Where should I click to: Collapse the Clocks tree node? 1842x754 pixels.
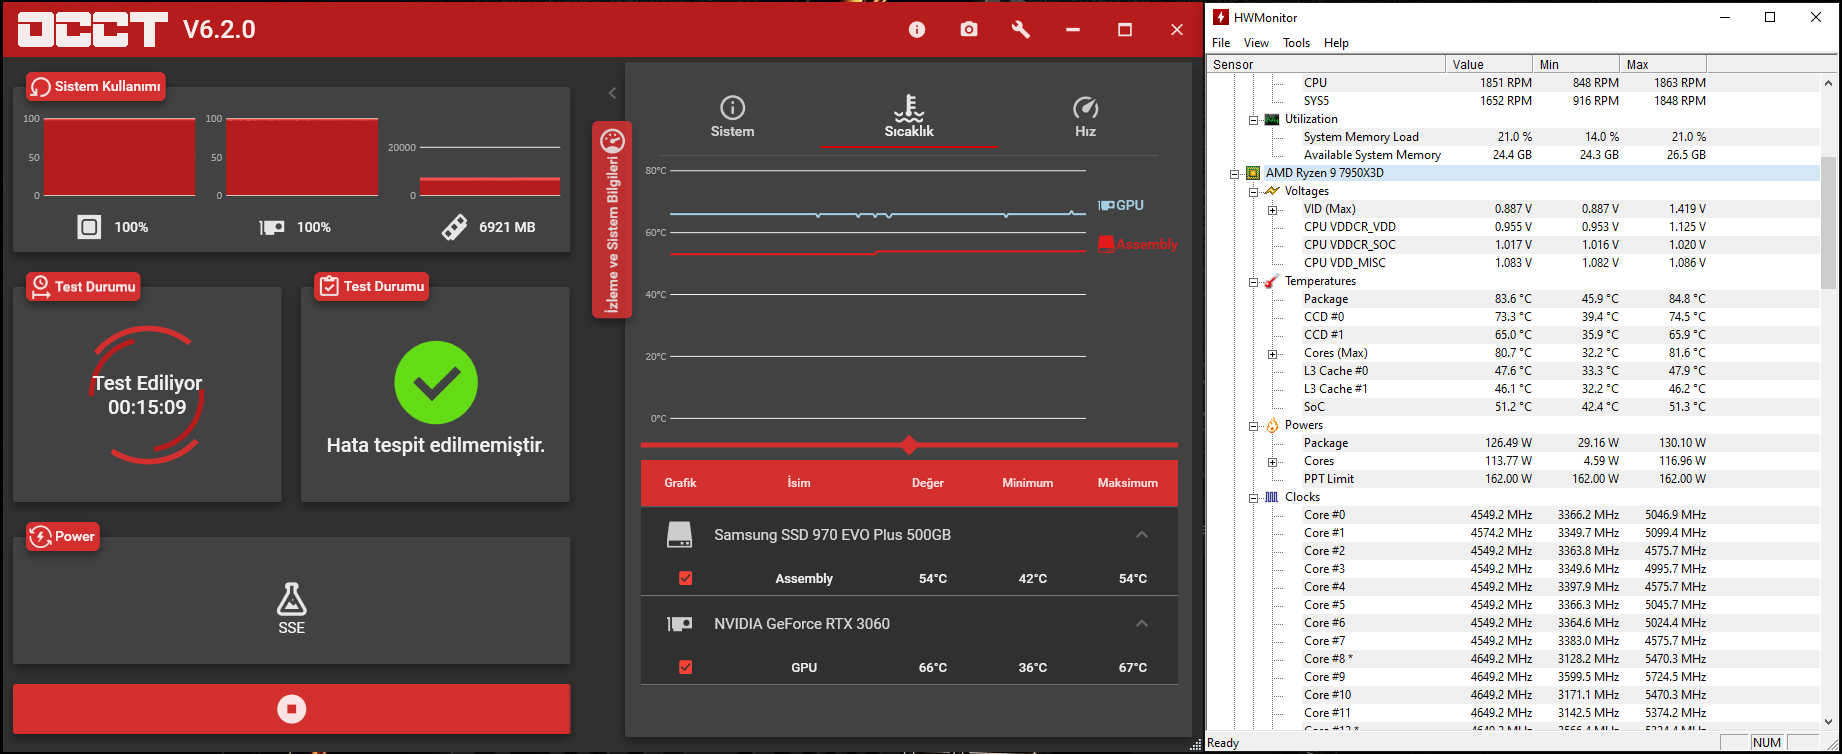click(1253, 498)
